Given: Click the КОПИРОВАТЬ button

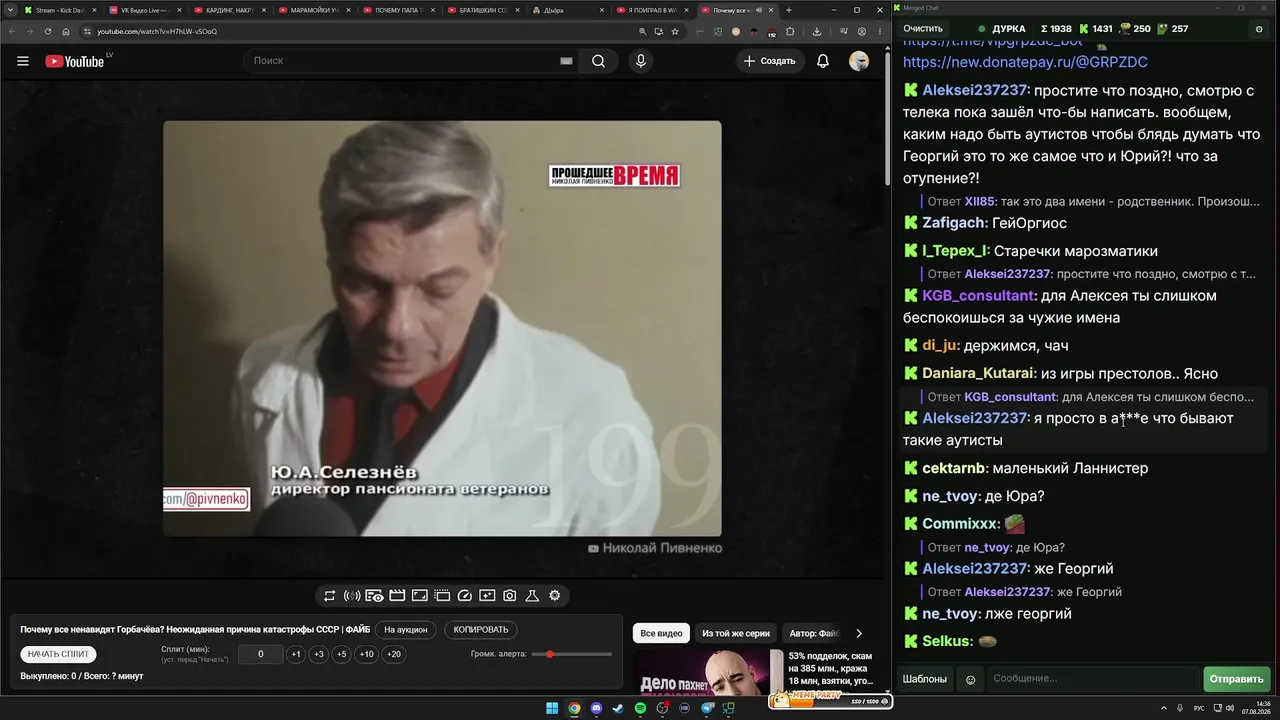Looking at the screenshot, I should 481,630.
